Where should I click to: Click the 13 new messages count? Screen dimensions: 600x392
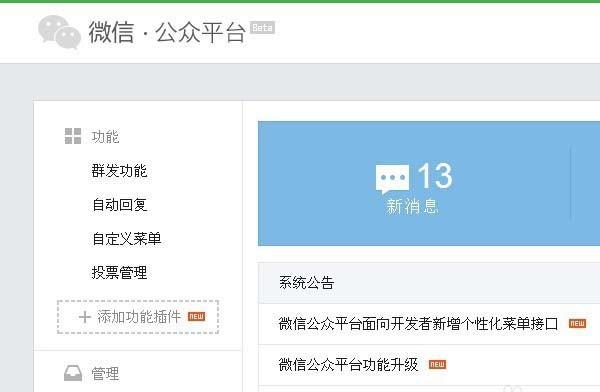tap(435, 175)
